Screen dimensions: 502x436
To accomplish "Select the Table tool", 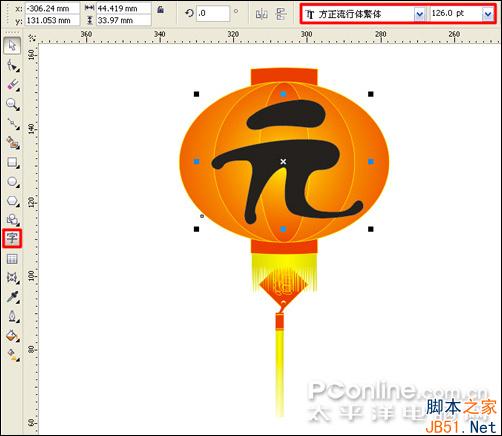I will coord(12,259).
